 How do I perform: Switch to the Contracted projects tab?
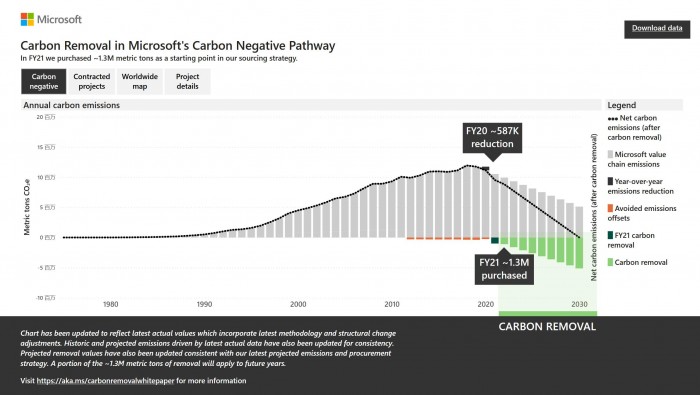click(92, 81)
